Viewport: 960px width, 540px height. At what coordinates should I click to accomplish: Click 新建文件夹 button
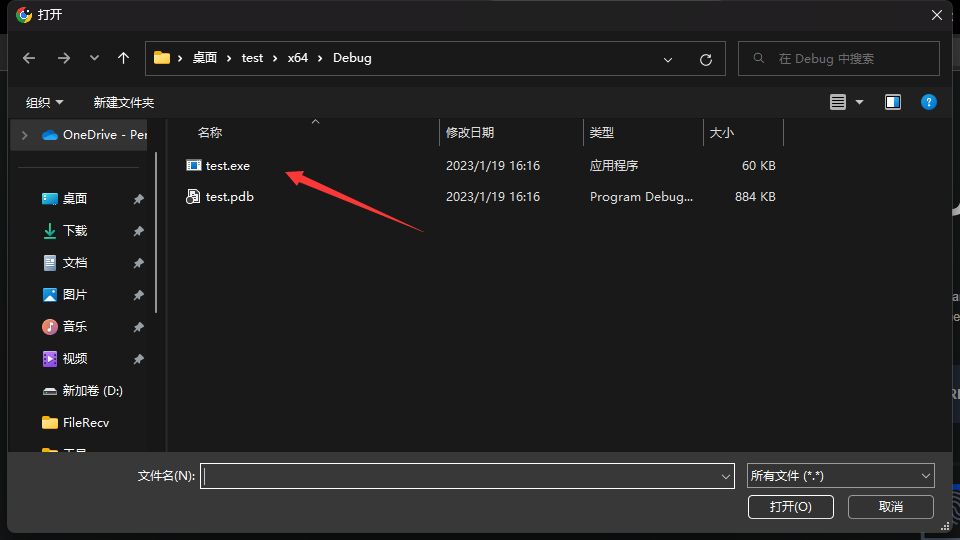coord(124,102)
